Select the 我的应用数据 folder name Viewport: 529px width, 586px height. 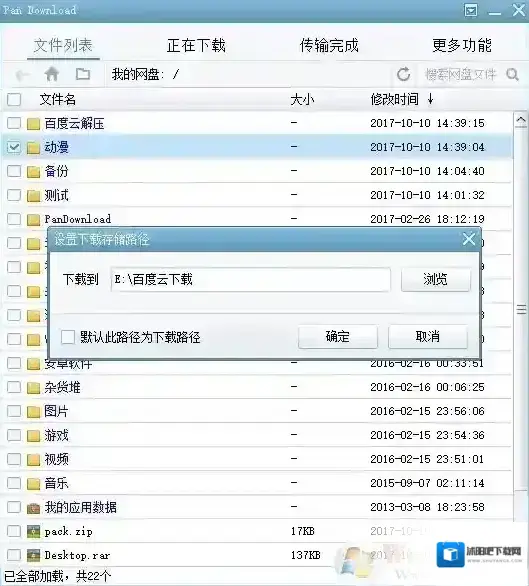tap(80, 508)
